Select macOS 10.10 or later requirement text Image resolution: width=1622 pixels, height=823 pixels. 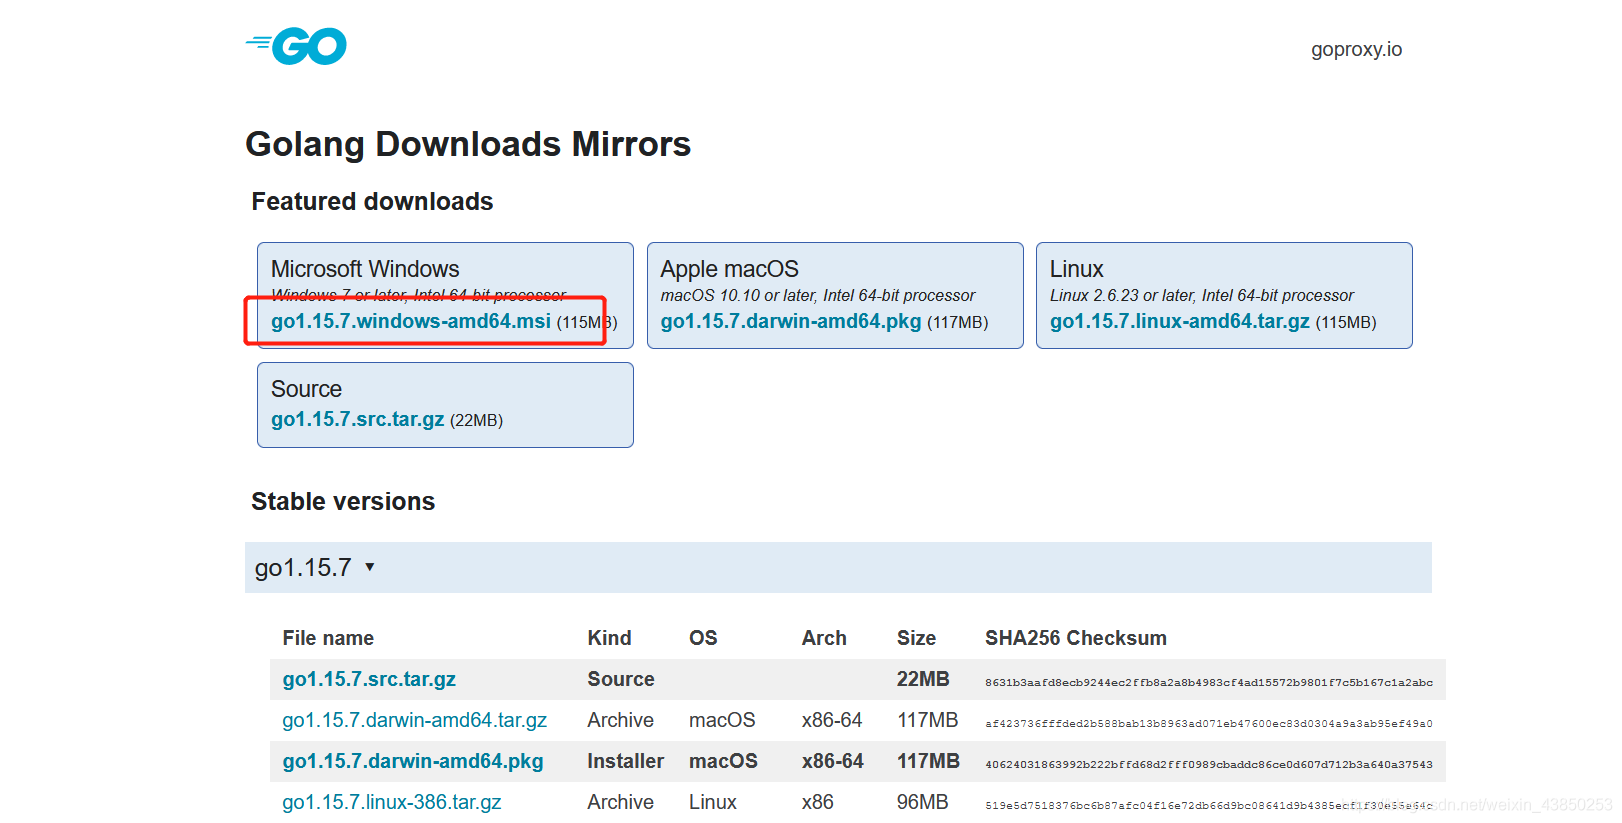[817, 295]
